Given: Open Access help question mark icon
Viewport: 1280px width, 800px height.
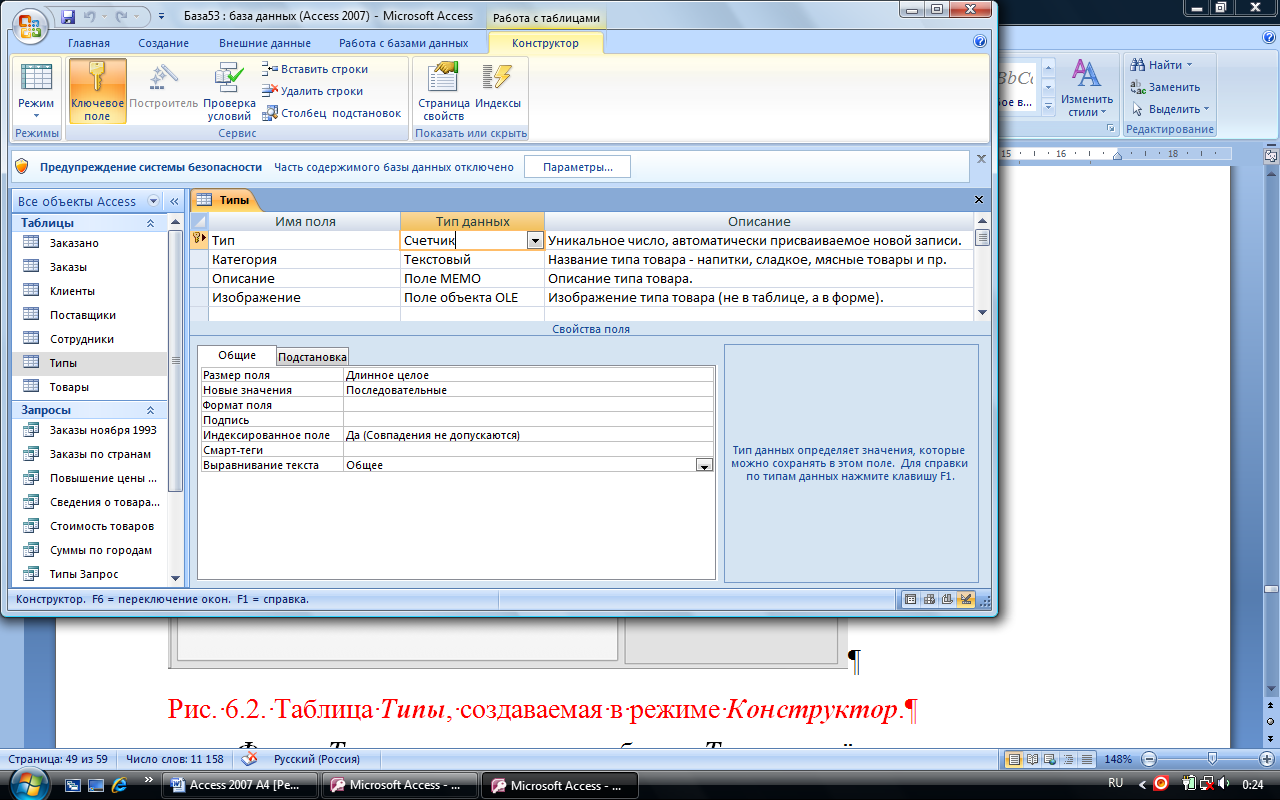Looking at the screenshot, I should point(980,42).
